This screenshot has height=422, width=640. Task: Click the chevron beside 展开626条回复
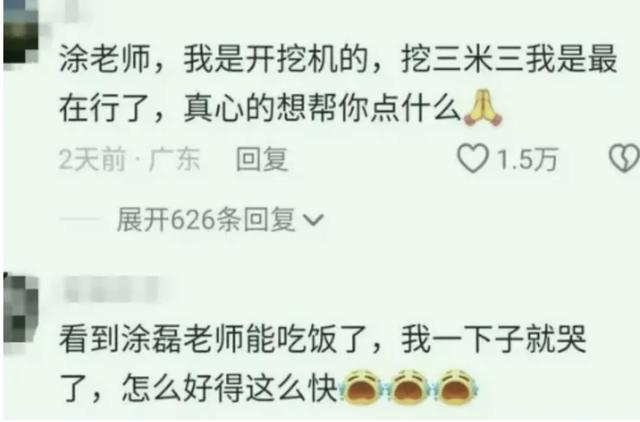tap(313, 220)
